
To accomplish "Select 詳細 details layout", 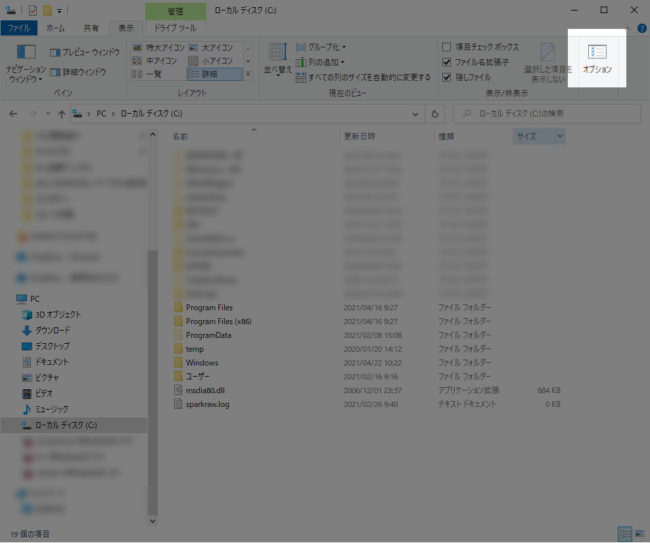I will coord(214,74).
